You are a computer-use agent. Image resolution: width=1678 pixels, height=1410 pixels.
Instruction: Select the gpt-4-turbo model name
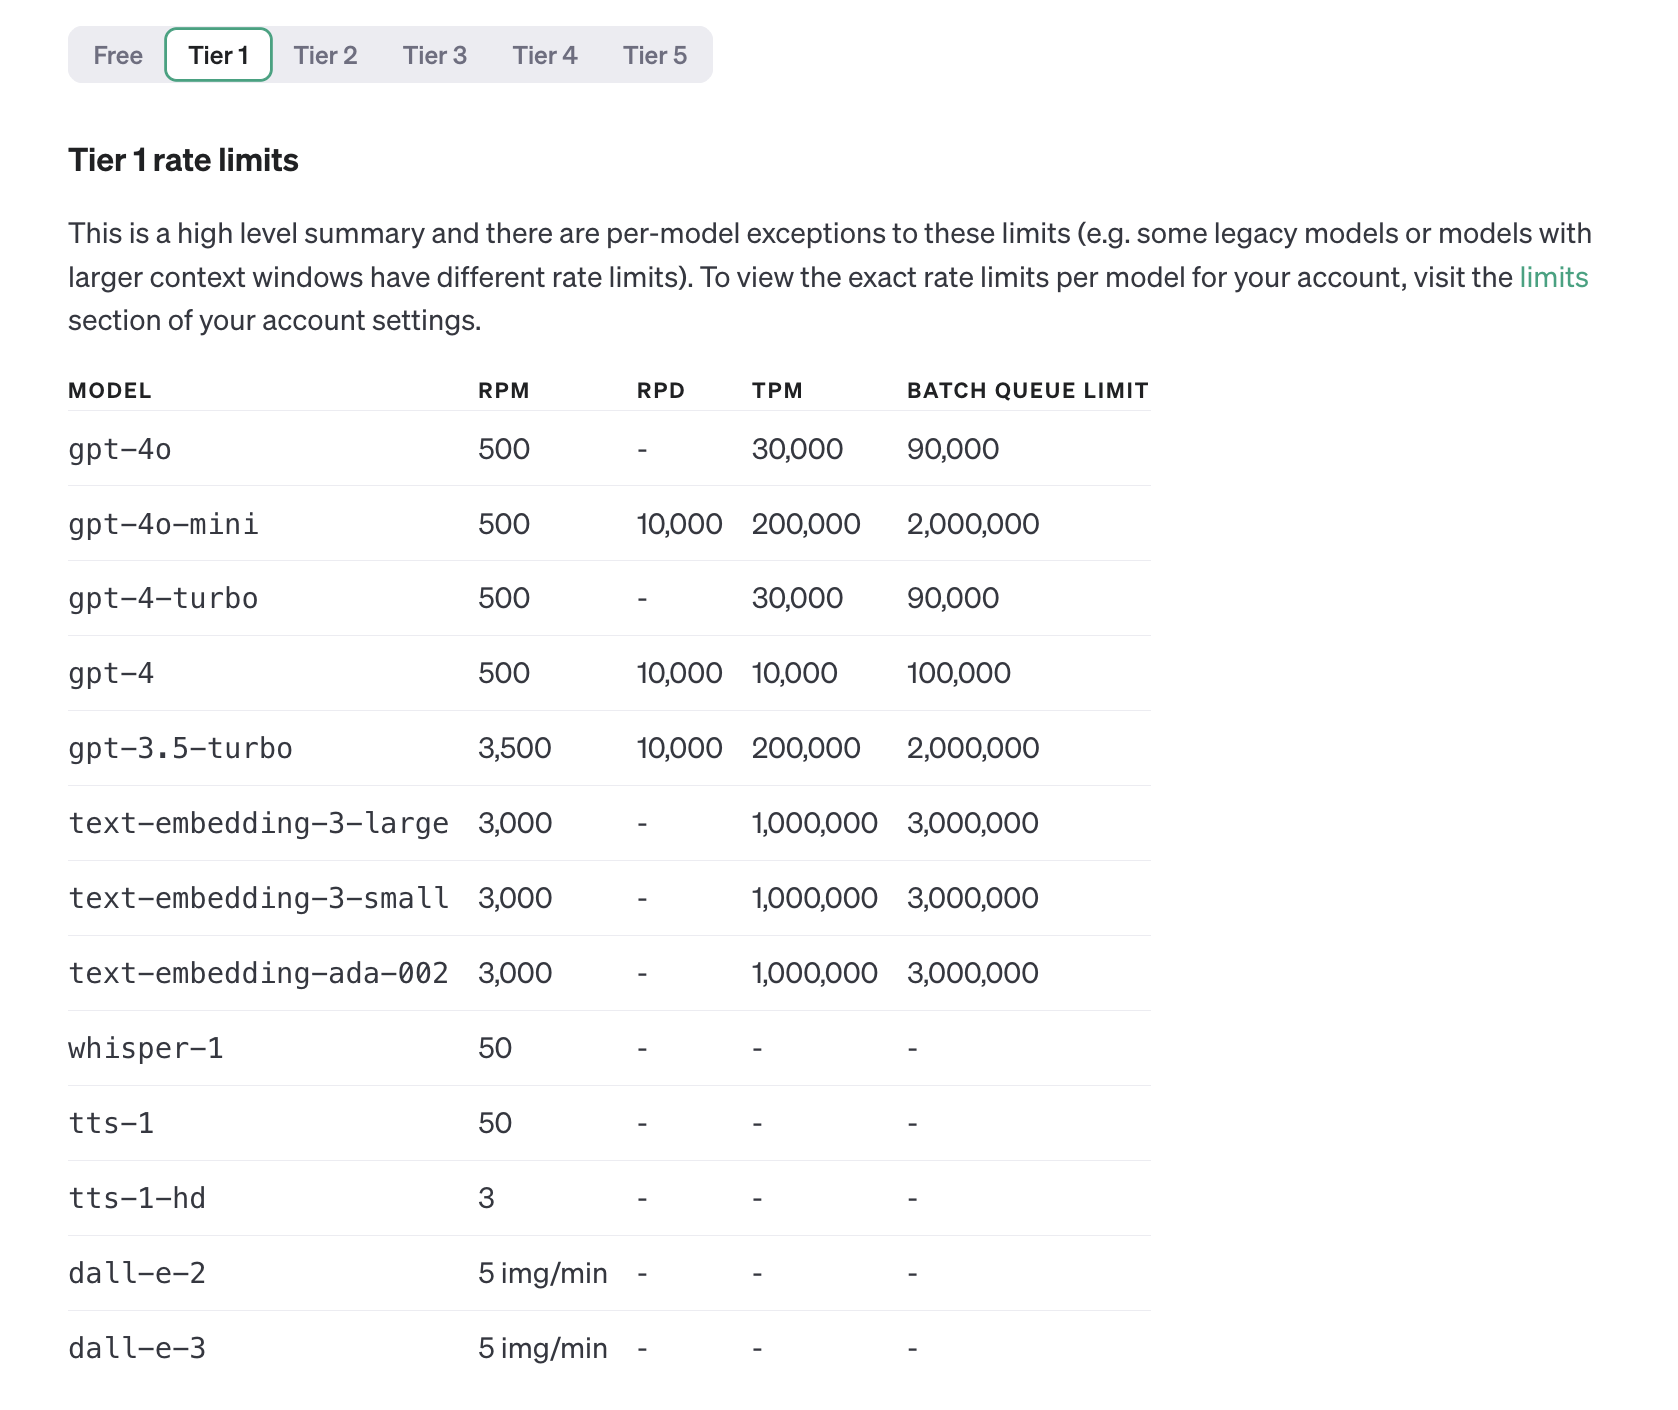[163, 598]
